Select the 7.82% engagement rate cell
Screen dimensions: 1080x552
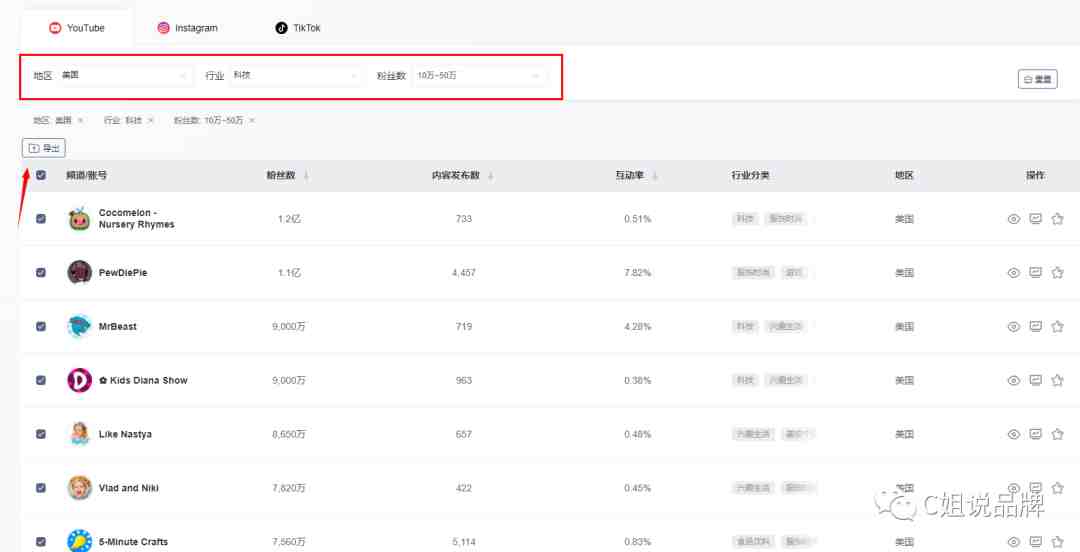pos(637,273)
